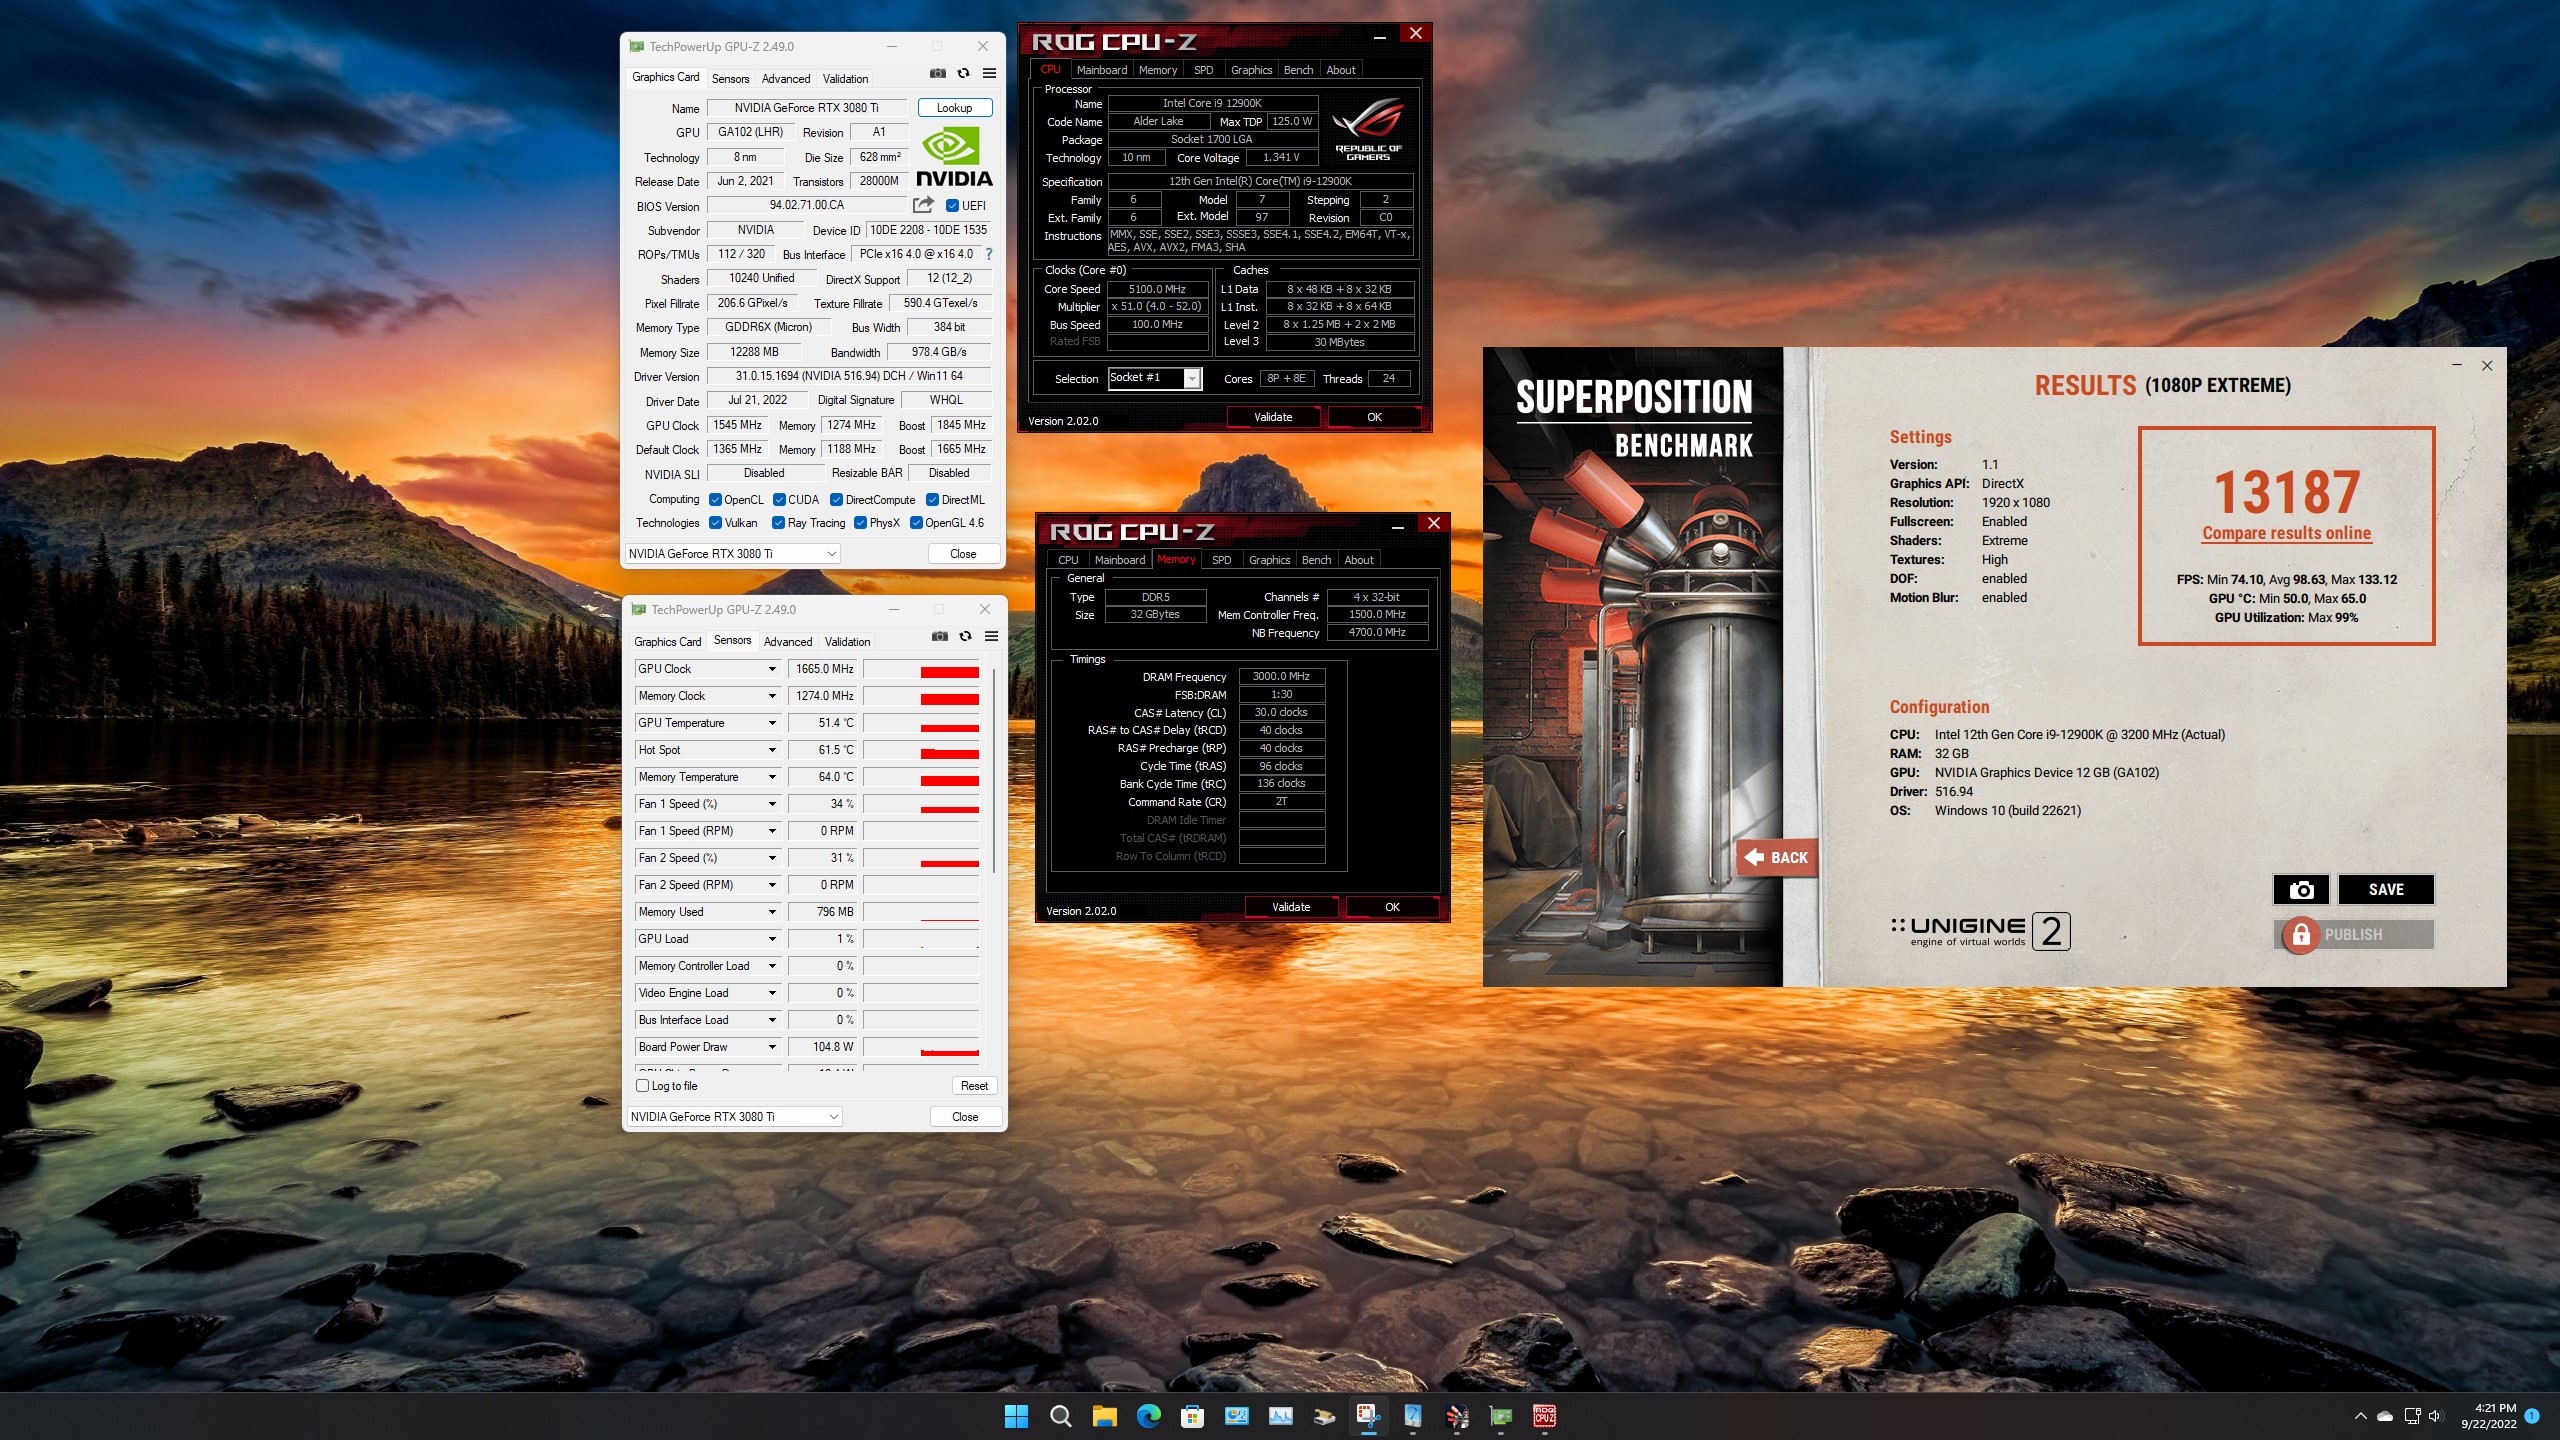Screen dimensions: 2560x1440
Task: Click the SAVE button in Superposition
Action: (x=2385, y=889)
